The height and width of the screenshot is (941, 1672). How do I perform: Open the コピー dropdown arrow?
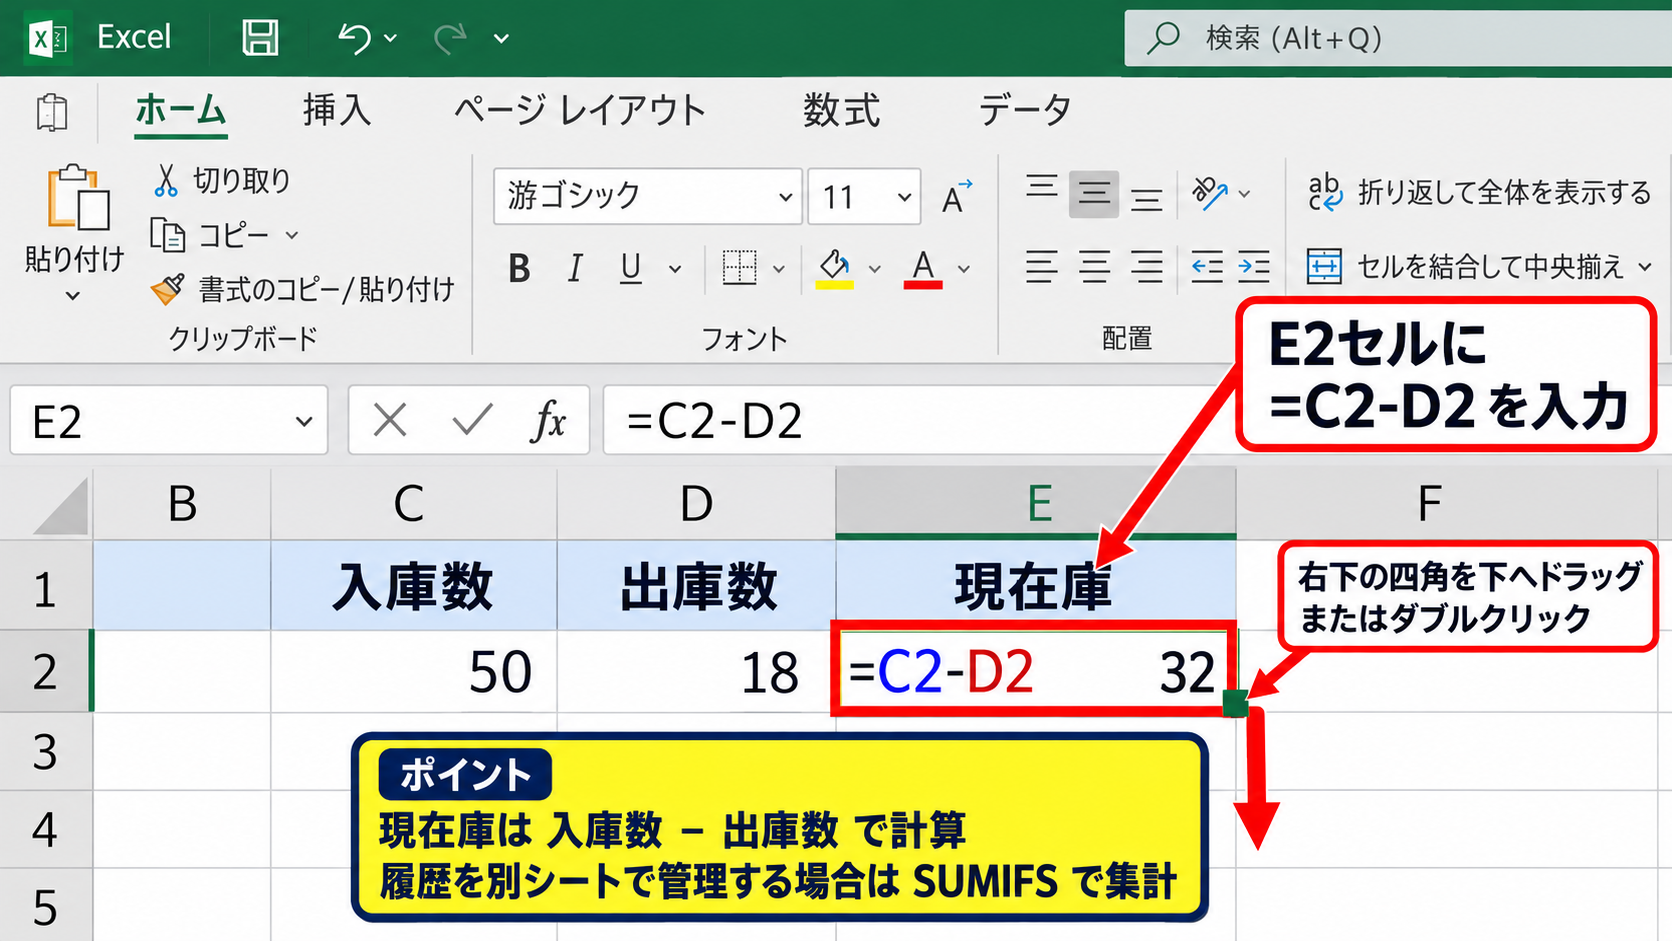click(292, 236)
